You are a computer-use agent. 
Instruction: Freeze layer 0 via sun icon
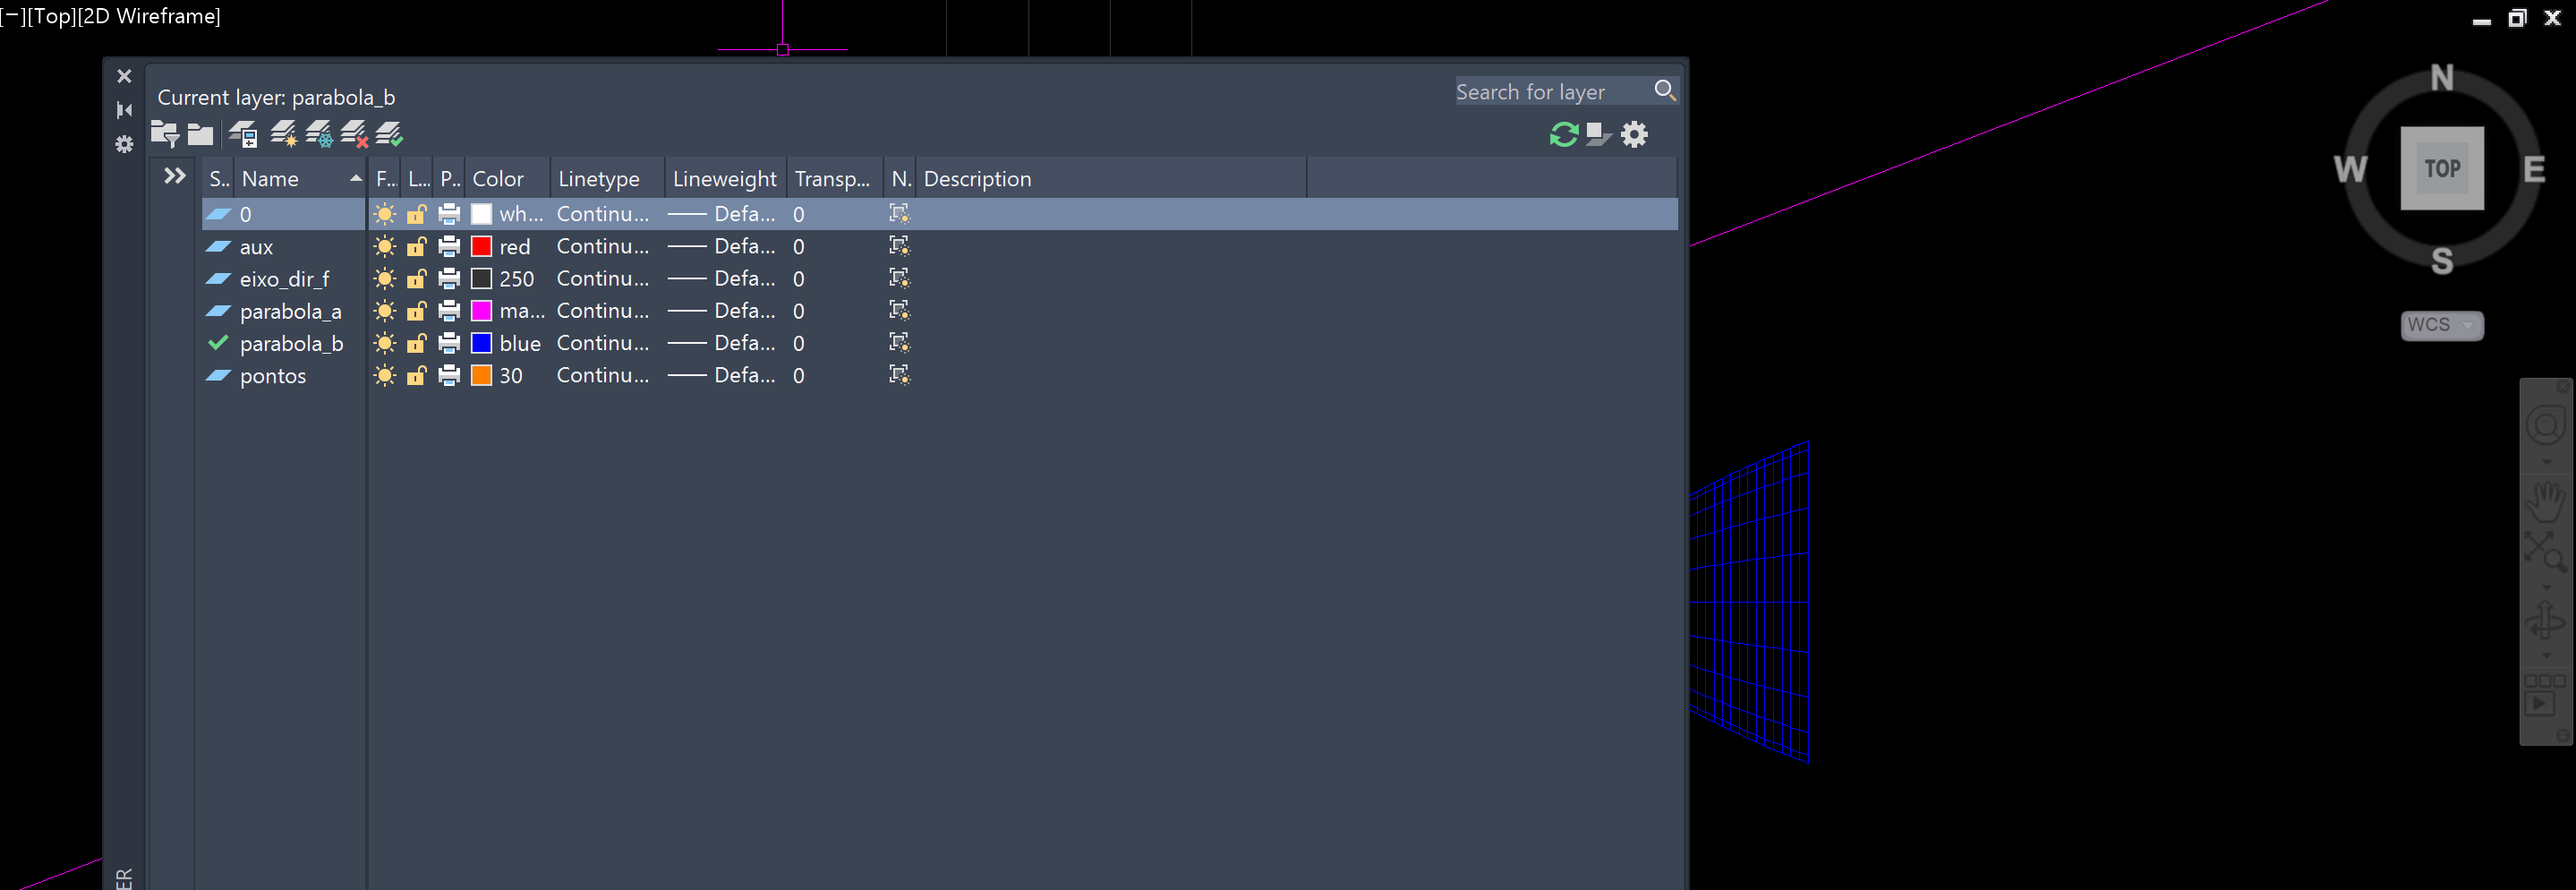385,214
